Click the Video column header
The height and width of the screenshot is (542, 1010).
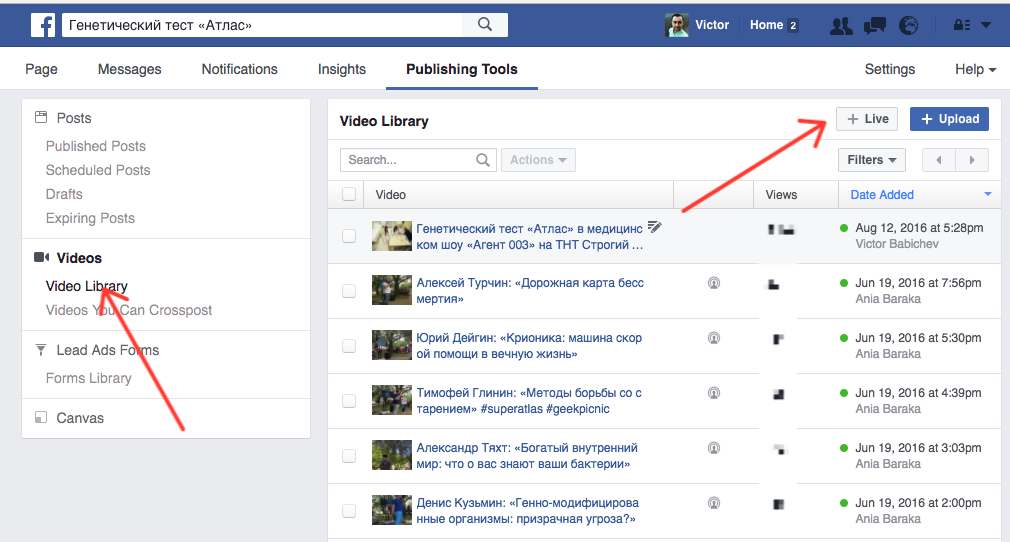point(390,194)
